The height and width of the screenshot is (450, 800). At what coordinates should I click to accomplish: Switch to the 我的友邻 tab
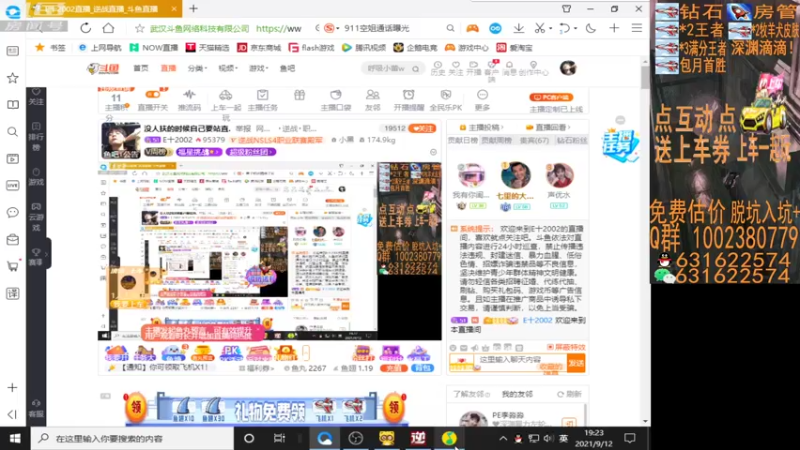517,394
